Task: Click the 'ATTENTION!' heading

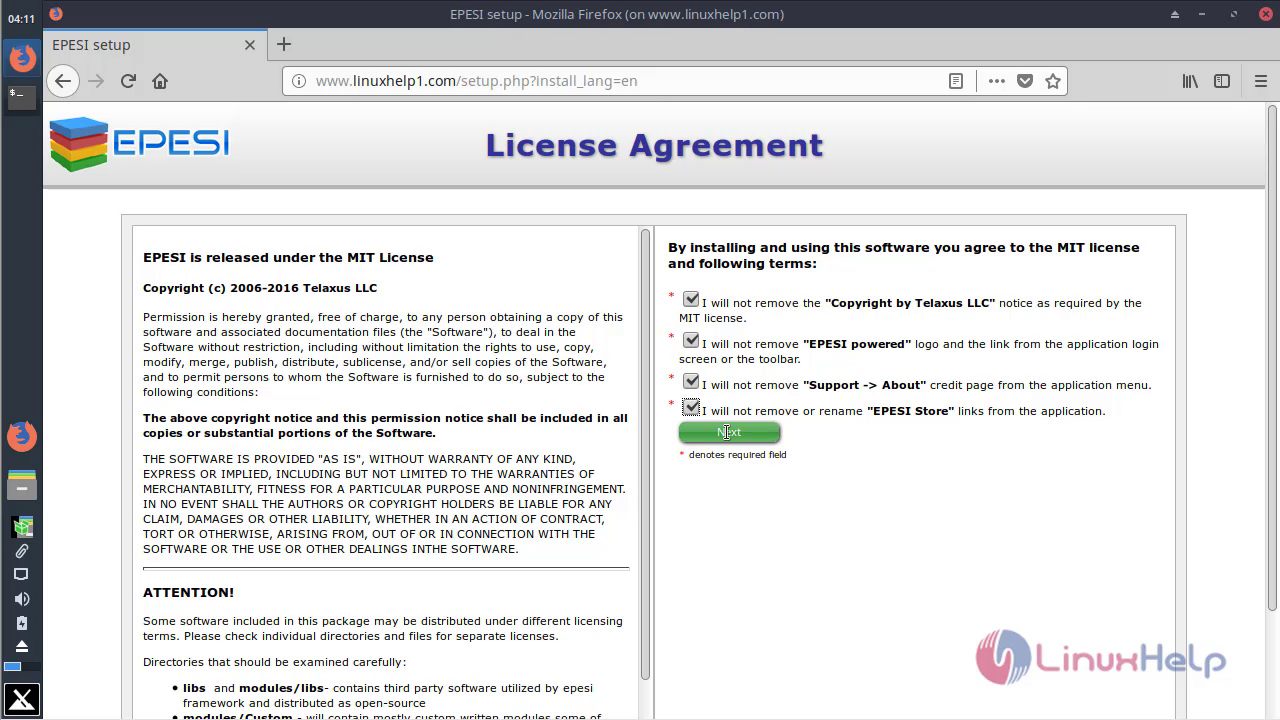Action: pyautogui.click(x=189, y=592)
